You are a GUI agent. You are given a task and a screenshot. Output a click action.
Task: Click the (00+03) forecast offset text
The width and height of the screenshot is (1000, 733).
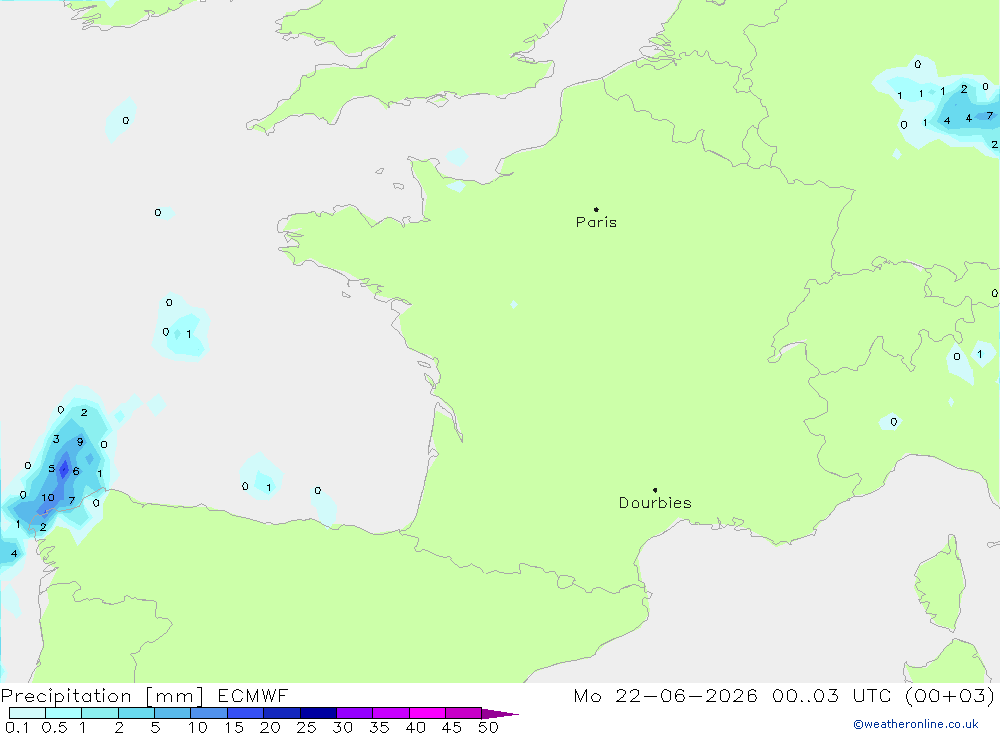[x=950, y=696]
